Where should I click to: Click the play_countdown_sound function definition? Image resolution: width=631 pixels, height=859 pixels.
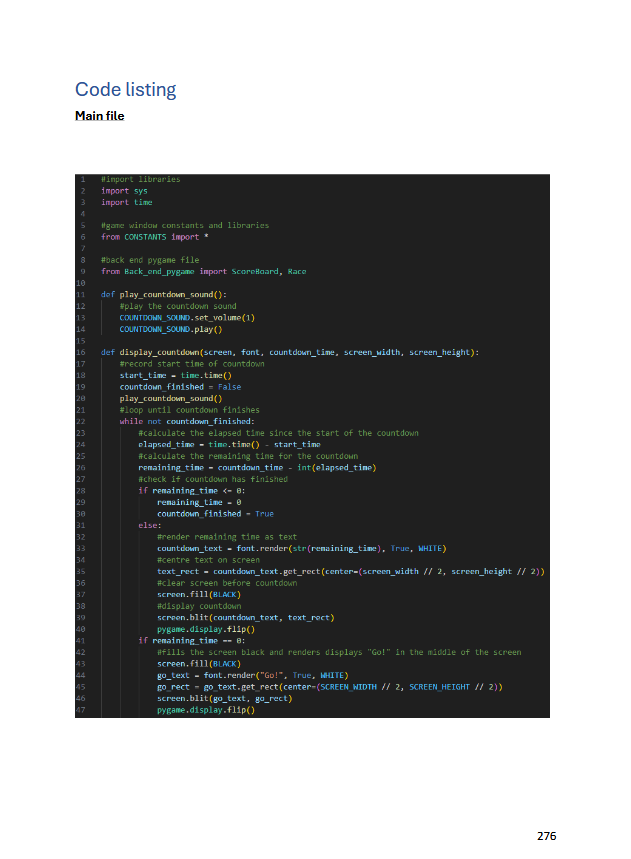pos(164,294)
